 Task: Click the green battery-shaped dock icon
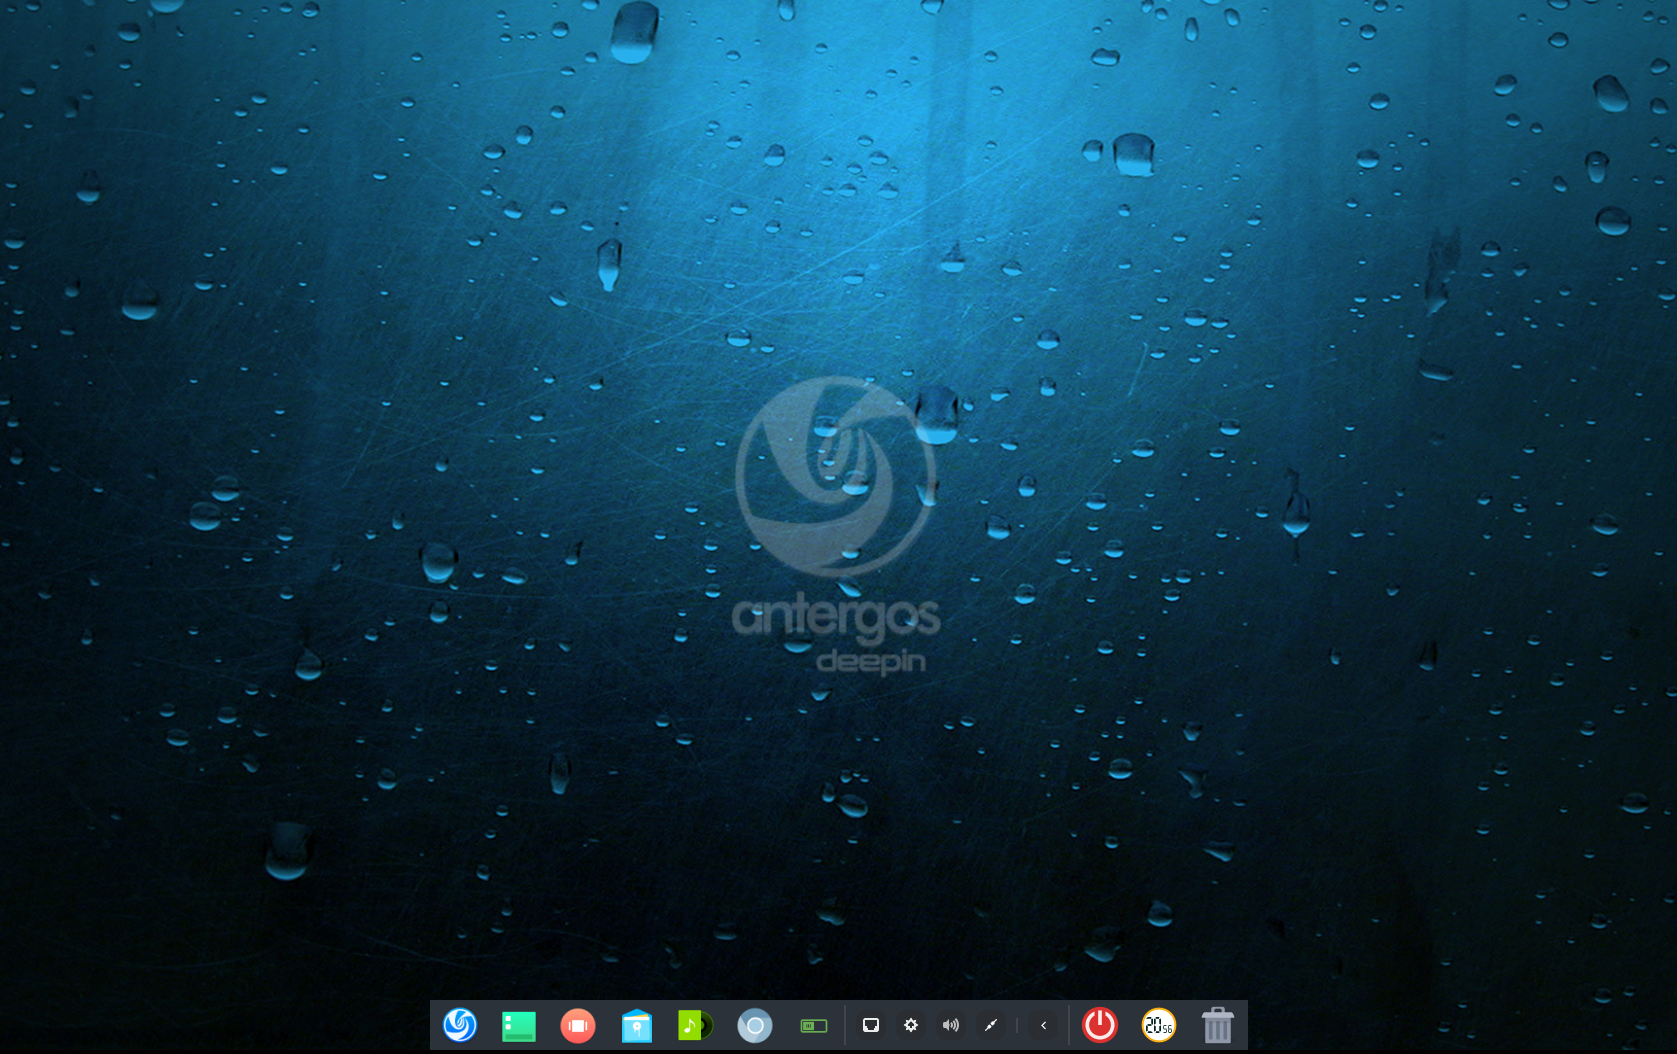pos(814,1026)
